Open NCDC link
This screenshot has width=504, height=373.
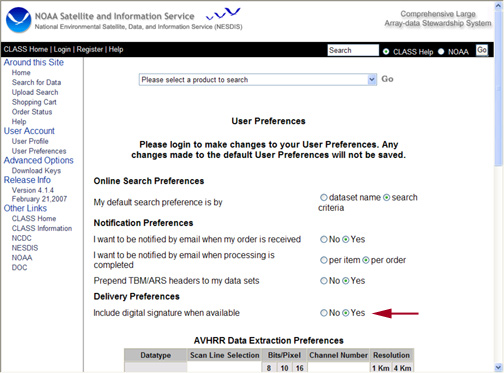click(22, 238)
